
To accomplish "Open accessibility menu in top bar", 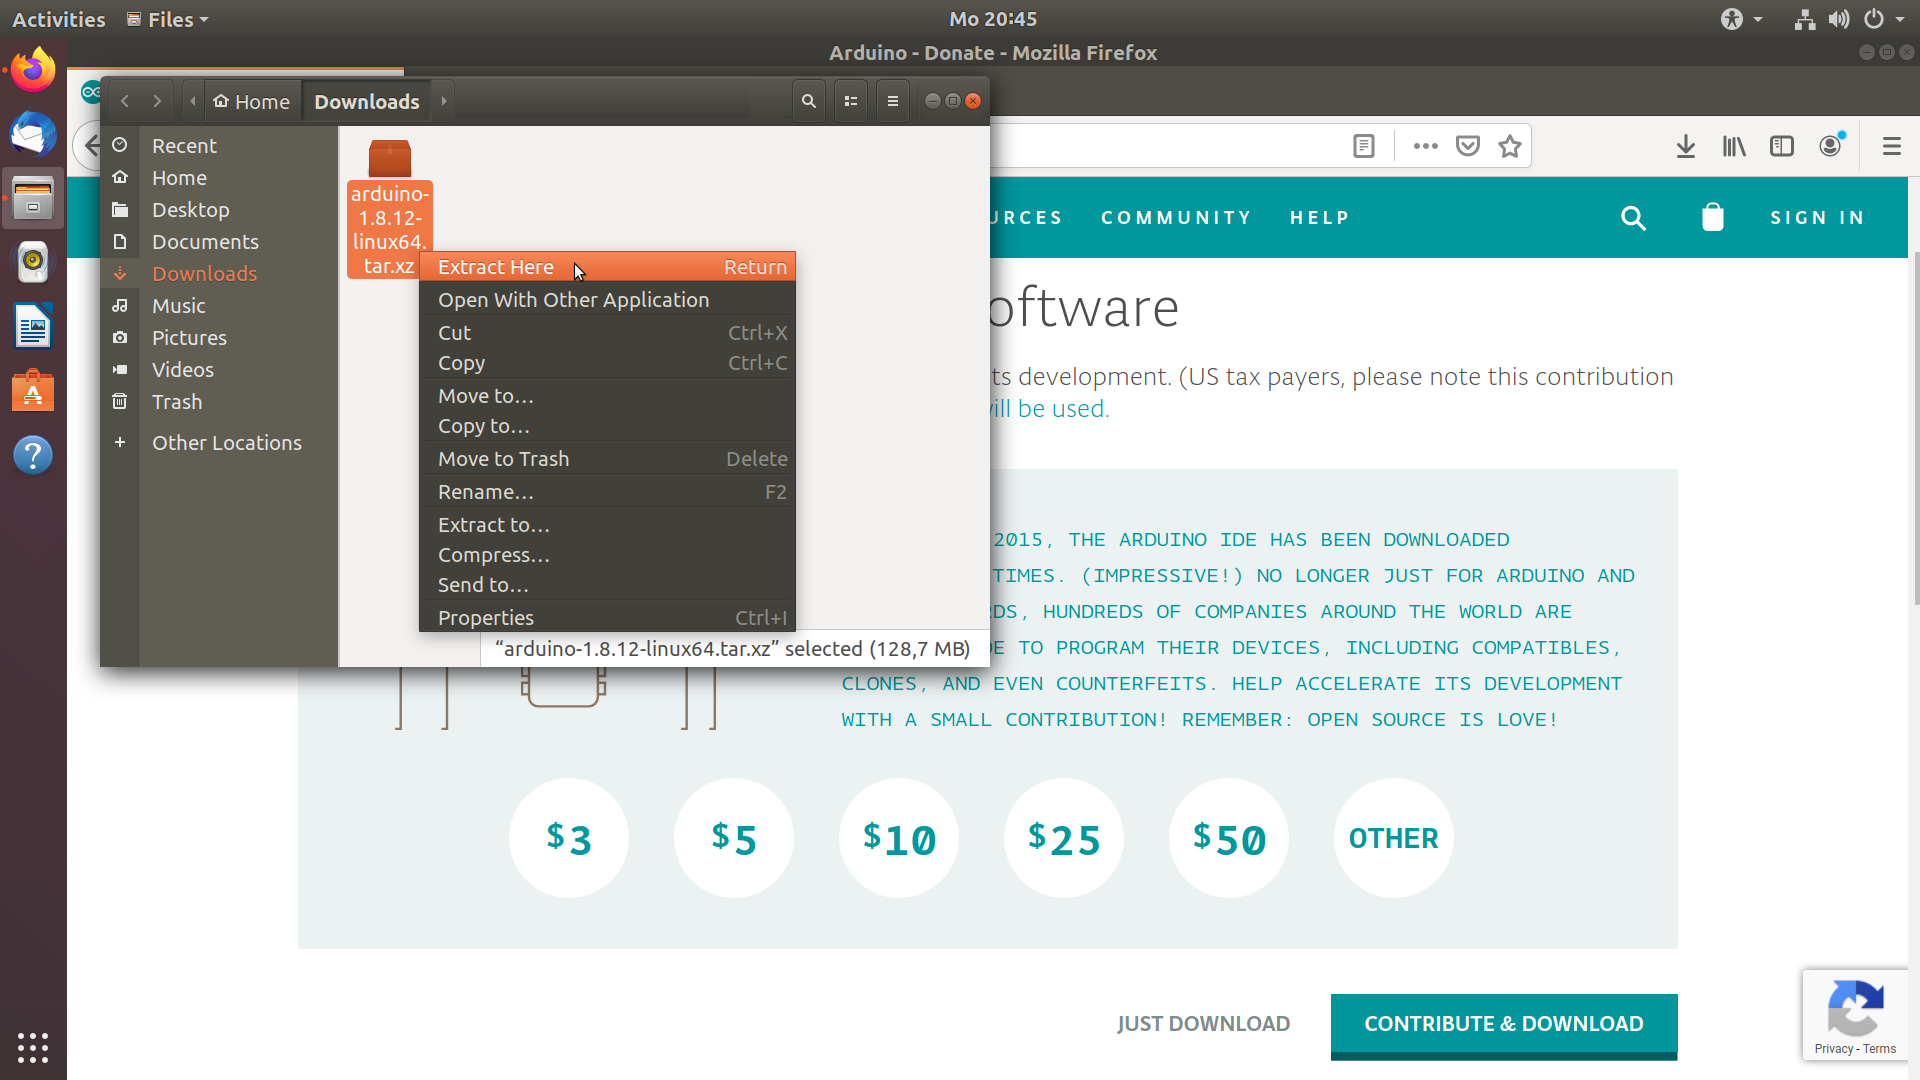I will coord(1741,19).
